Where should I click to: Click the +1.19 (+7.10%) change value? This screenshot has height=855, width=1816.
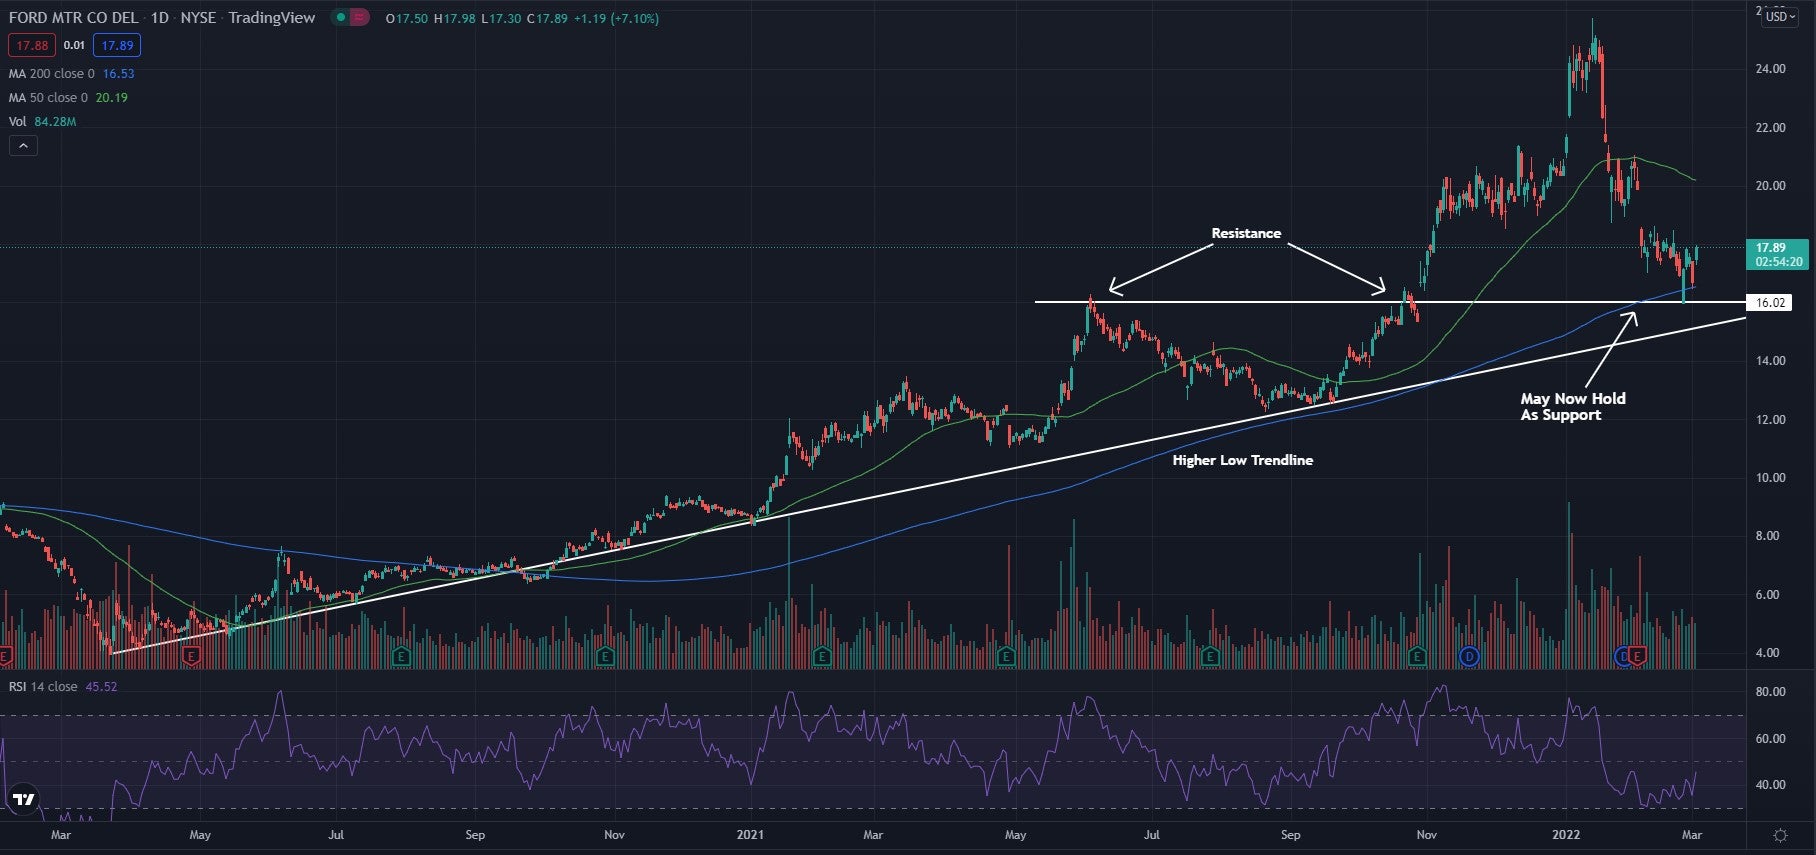click(616, 18)
